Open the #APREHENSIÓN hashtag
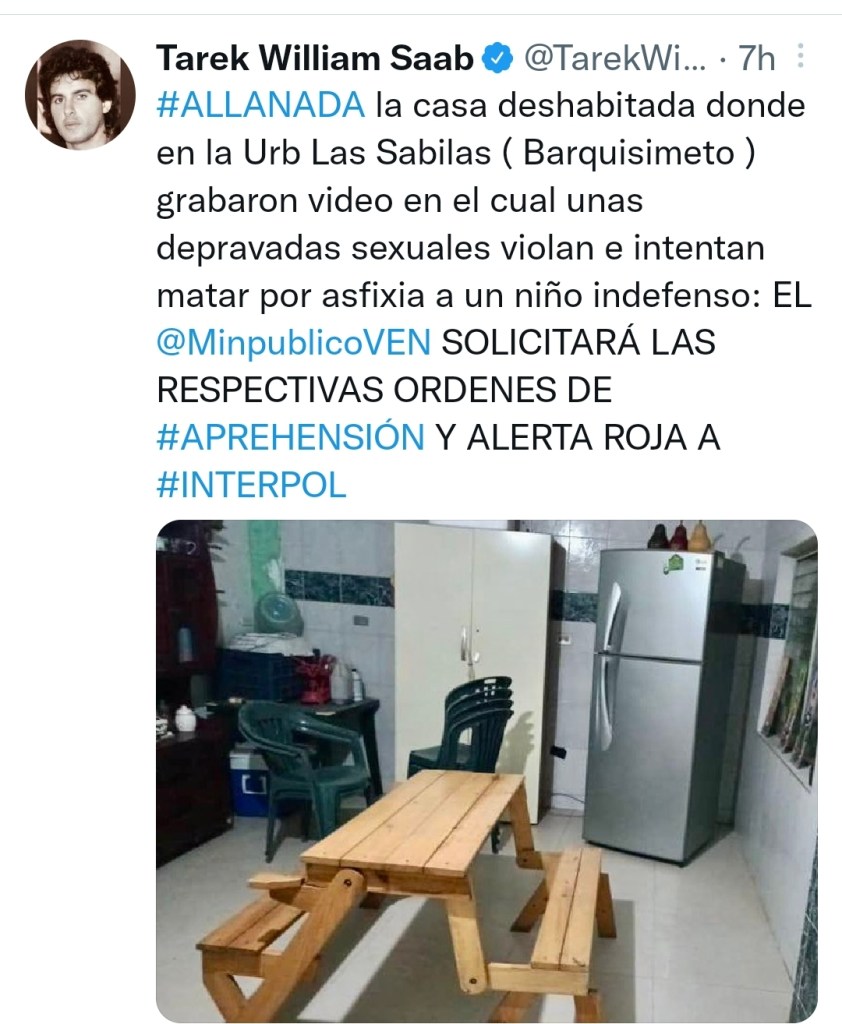The width and height of the screenshot is (842, 1024). [291, 438]
